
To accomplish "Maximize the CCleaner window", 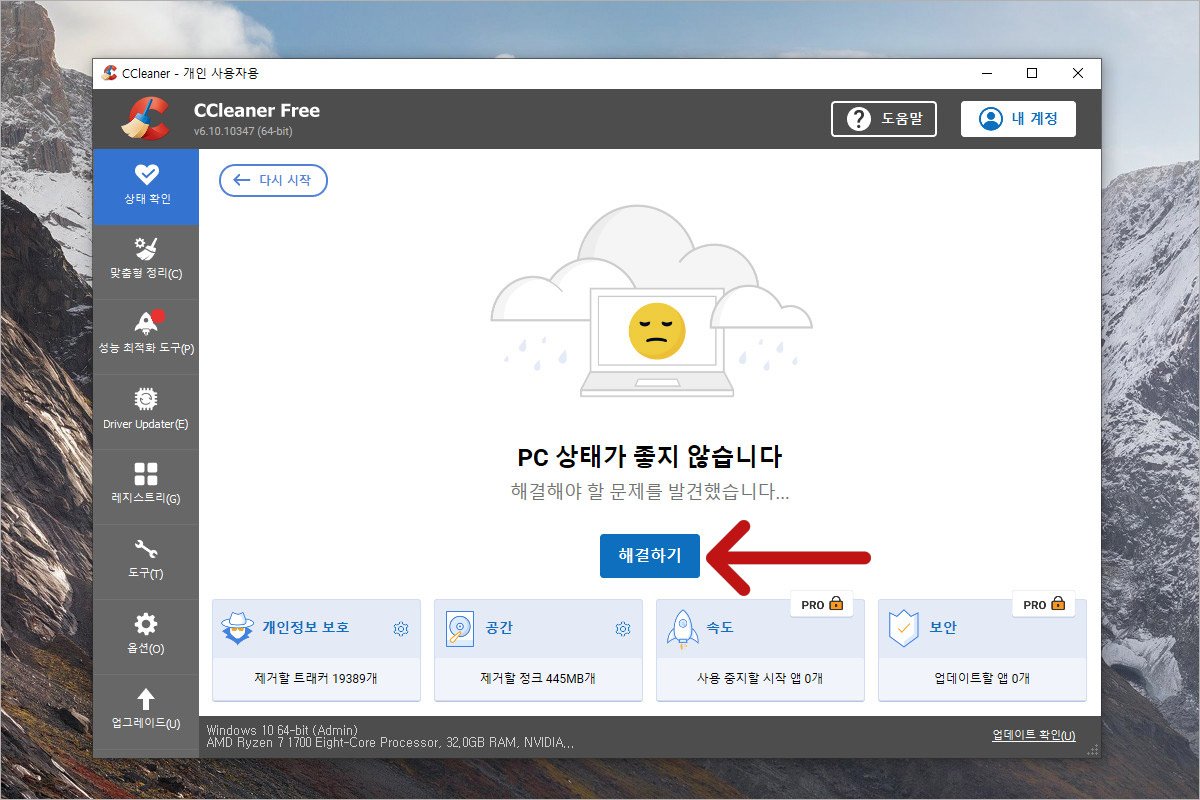I will pos(1032,73).
